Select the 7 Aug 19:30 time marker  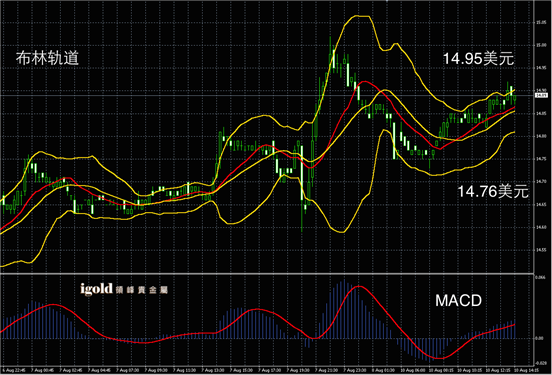point(298,370)
